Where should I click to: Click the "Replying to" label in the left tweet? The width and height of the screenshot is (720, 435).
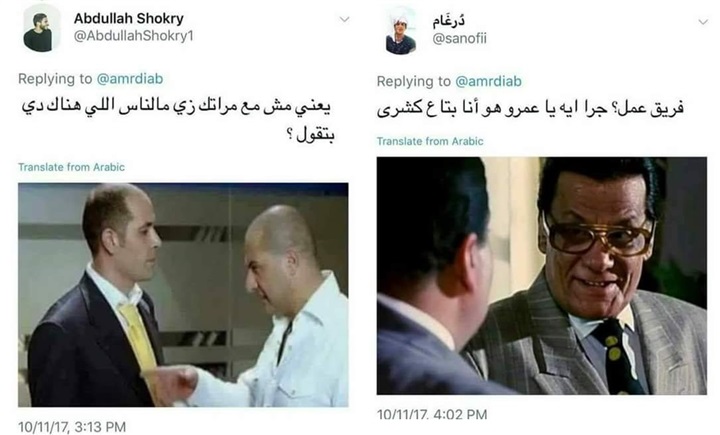coord(55,79)
